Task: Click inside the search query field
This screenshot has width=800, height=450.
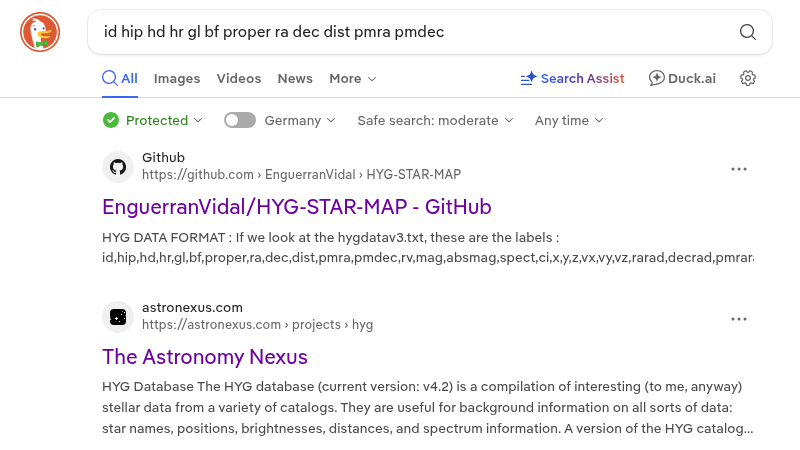Action: [410, 32]
